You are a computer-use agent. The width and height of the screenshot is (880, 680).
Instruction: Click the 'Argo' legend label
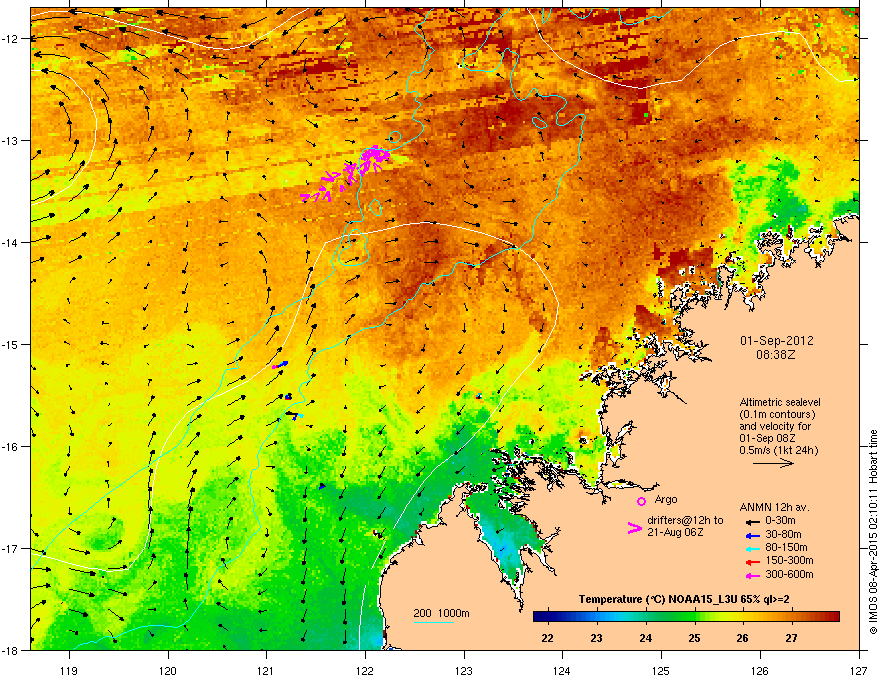pyautogui.click(x=666, y=499)
